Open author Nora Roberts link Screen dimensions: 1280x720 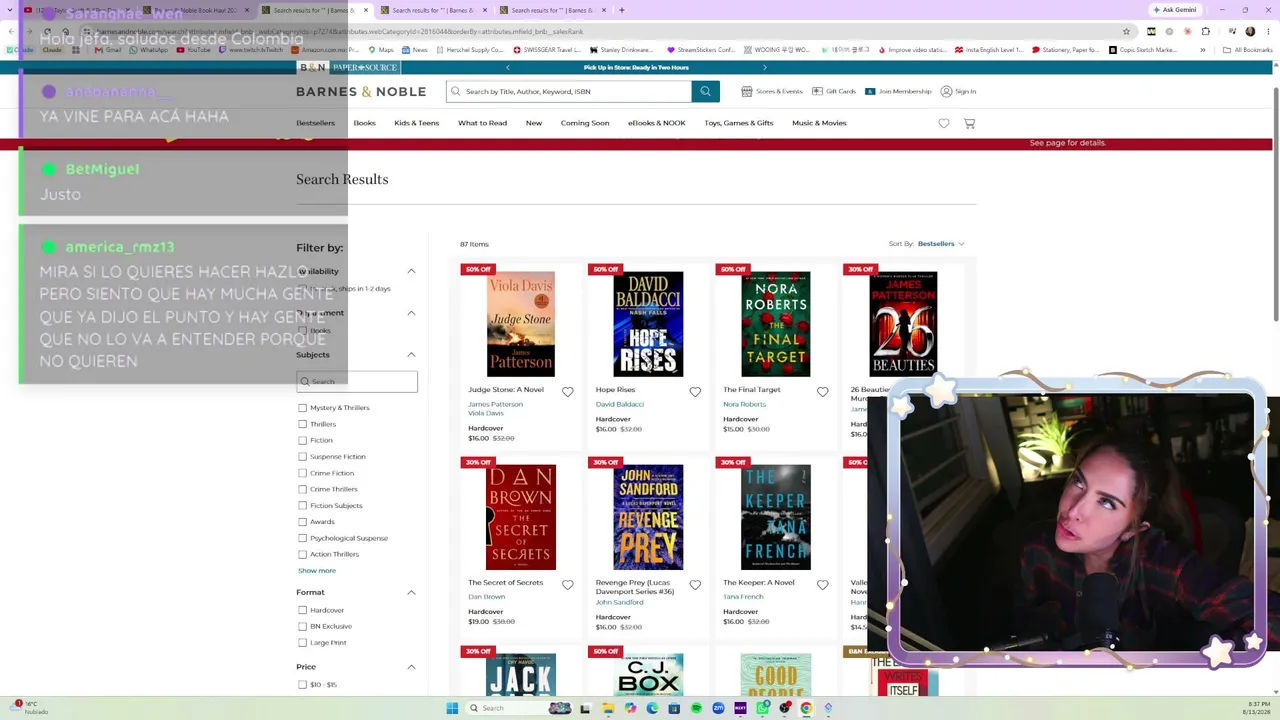coord(744,404)
